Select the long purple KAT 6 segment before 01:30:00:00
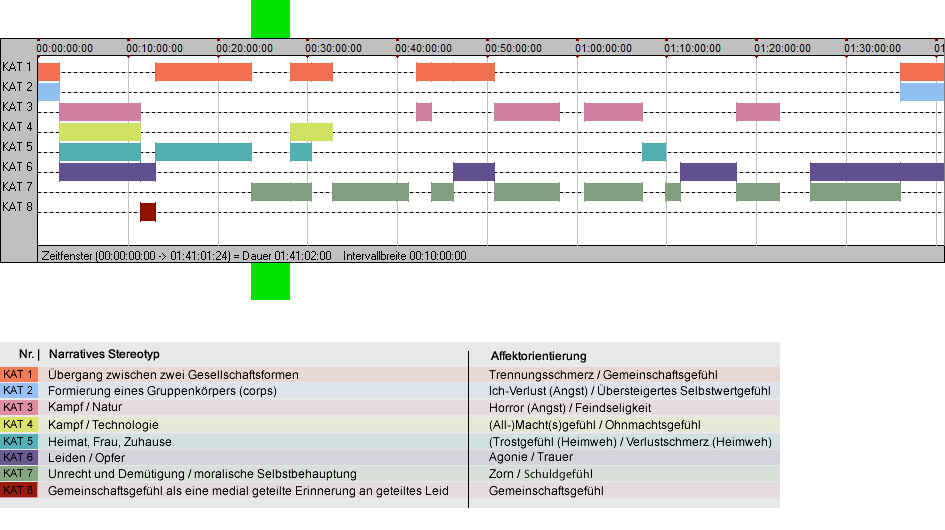The height and width of the screenshot is (530, 945). click(x=877, y=172)
